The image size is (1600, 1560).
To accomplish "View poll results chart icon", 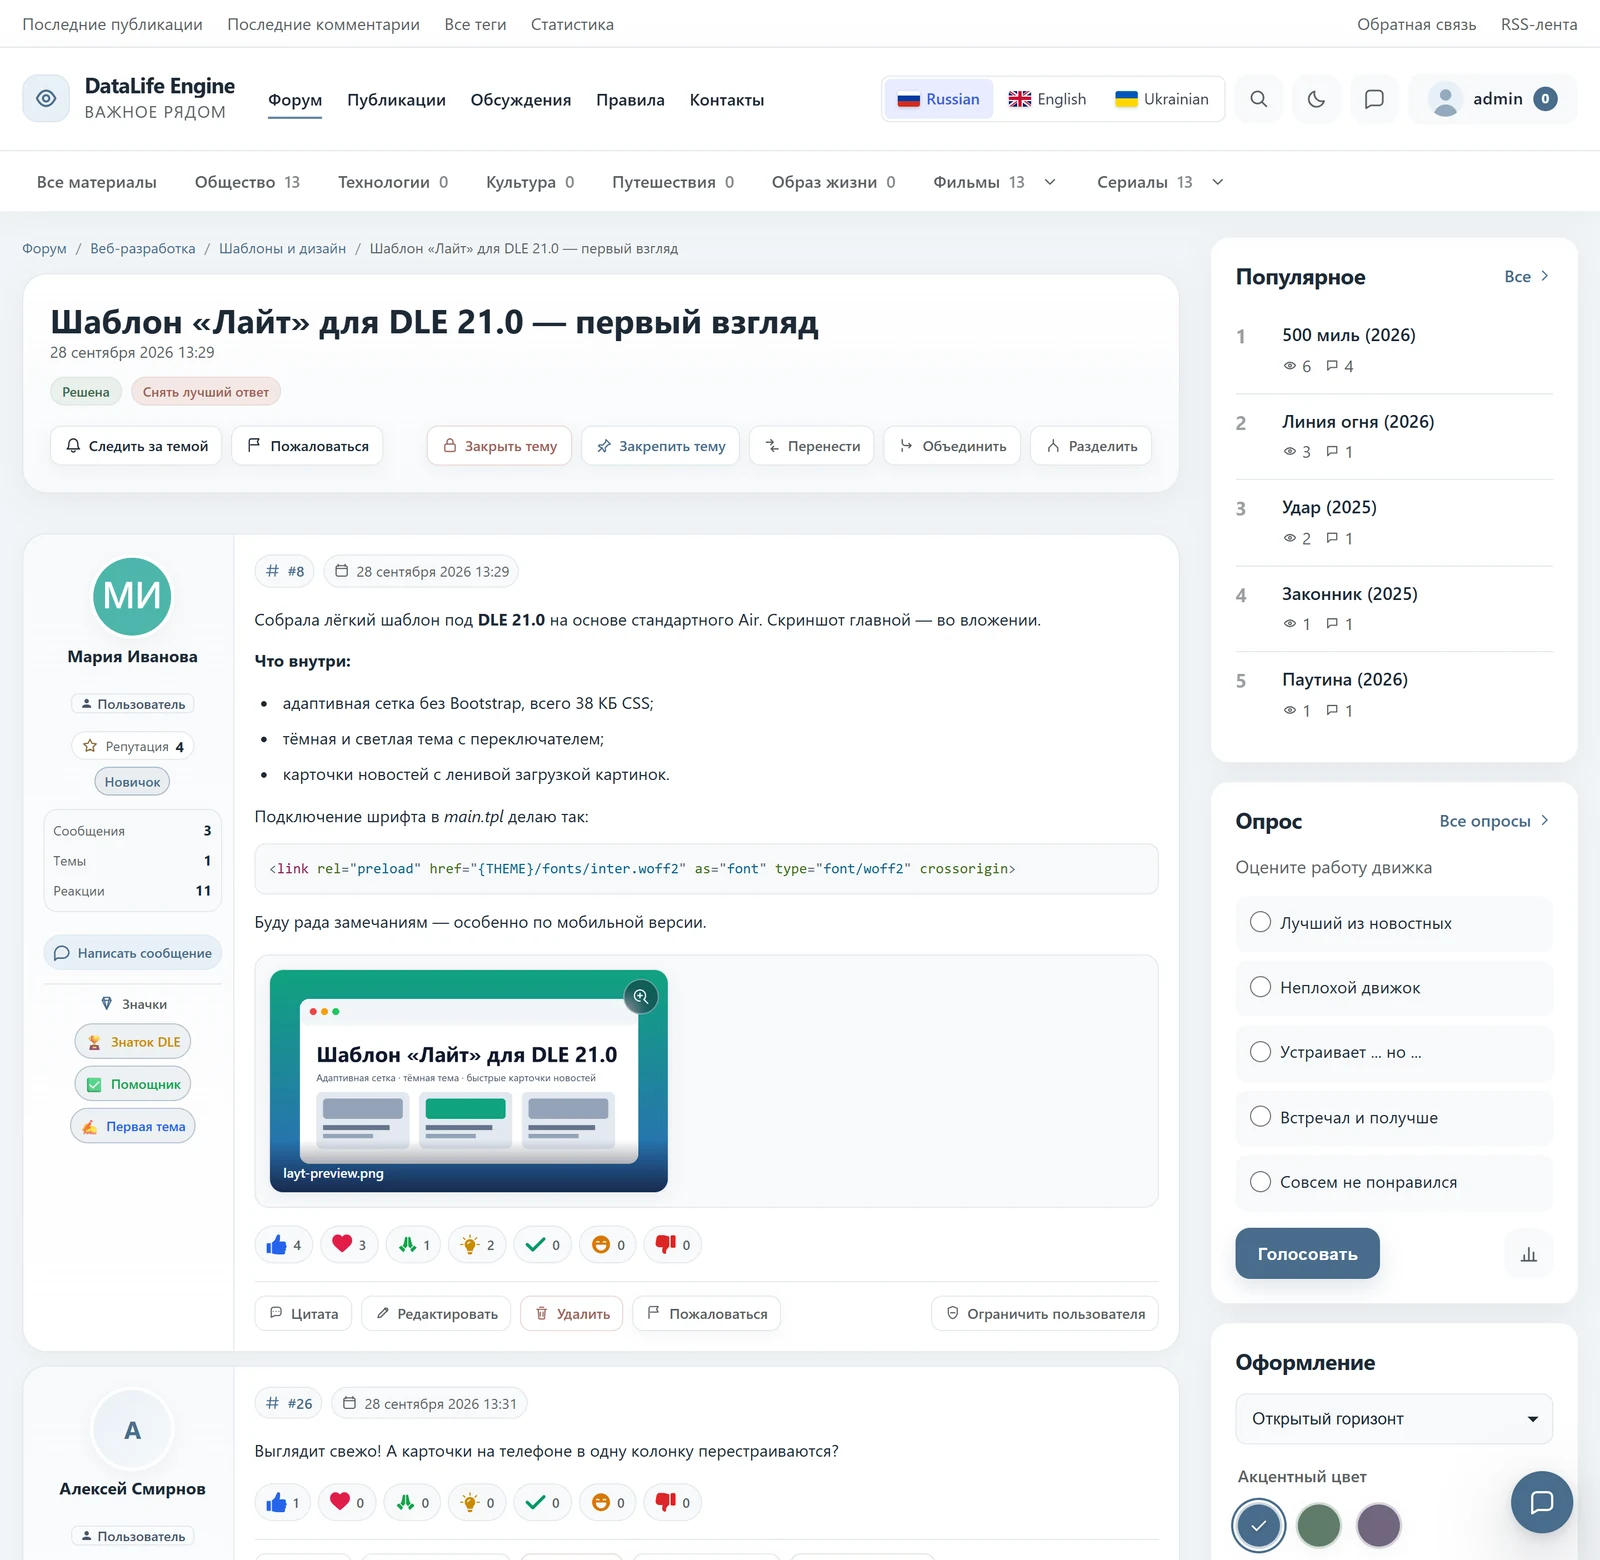I will tap(1529, 1254).
